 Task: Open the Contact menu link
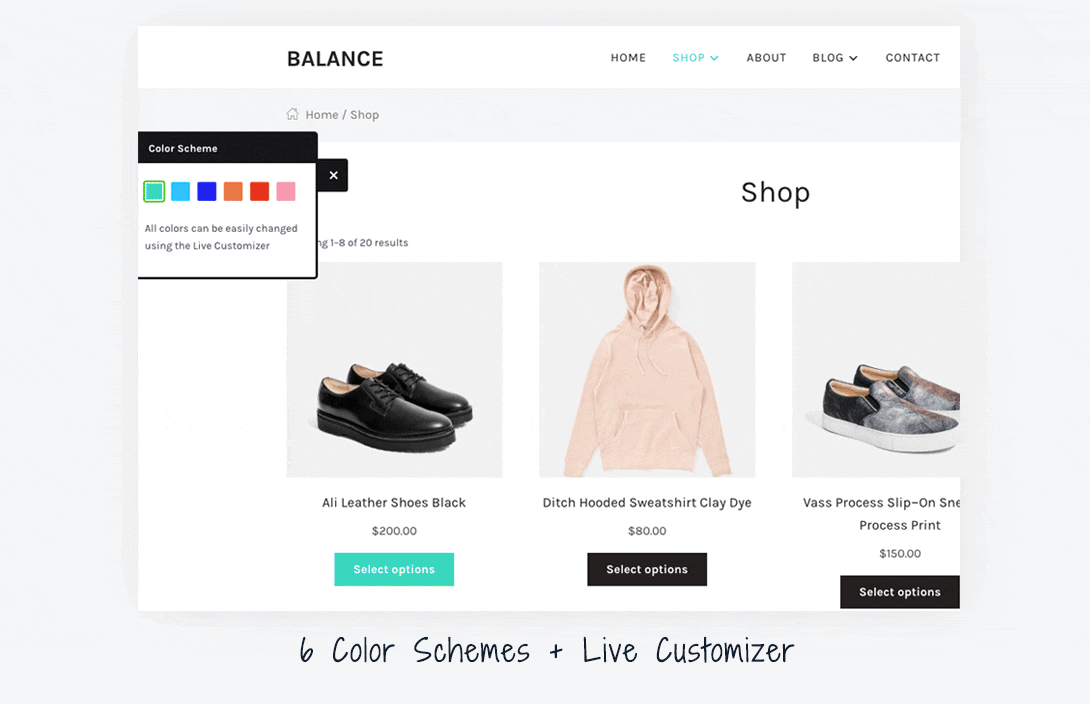[x=913, y=58]
